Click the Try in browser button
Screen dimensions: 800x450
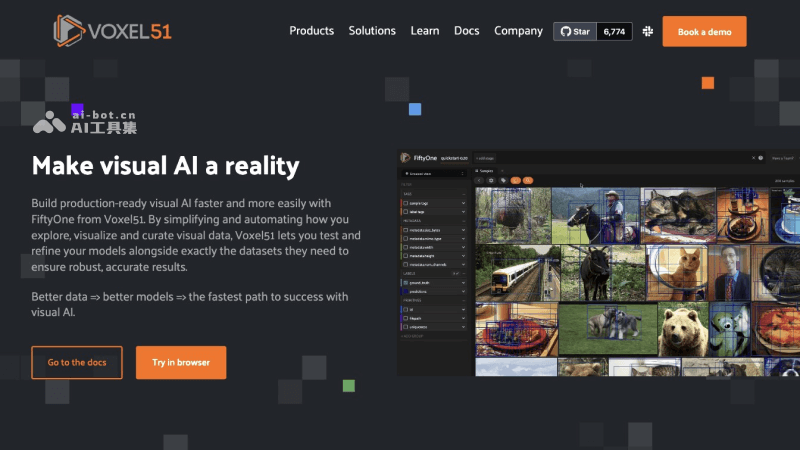coord(181,363)
